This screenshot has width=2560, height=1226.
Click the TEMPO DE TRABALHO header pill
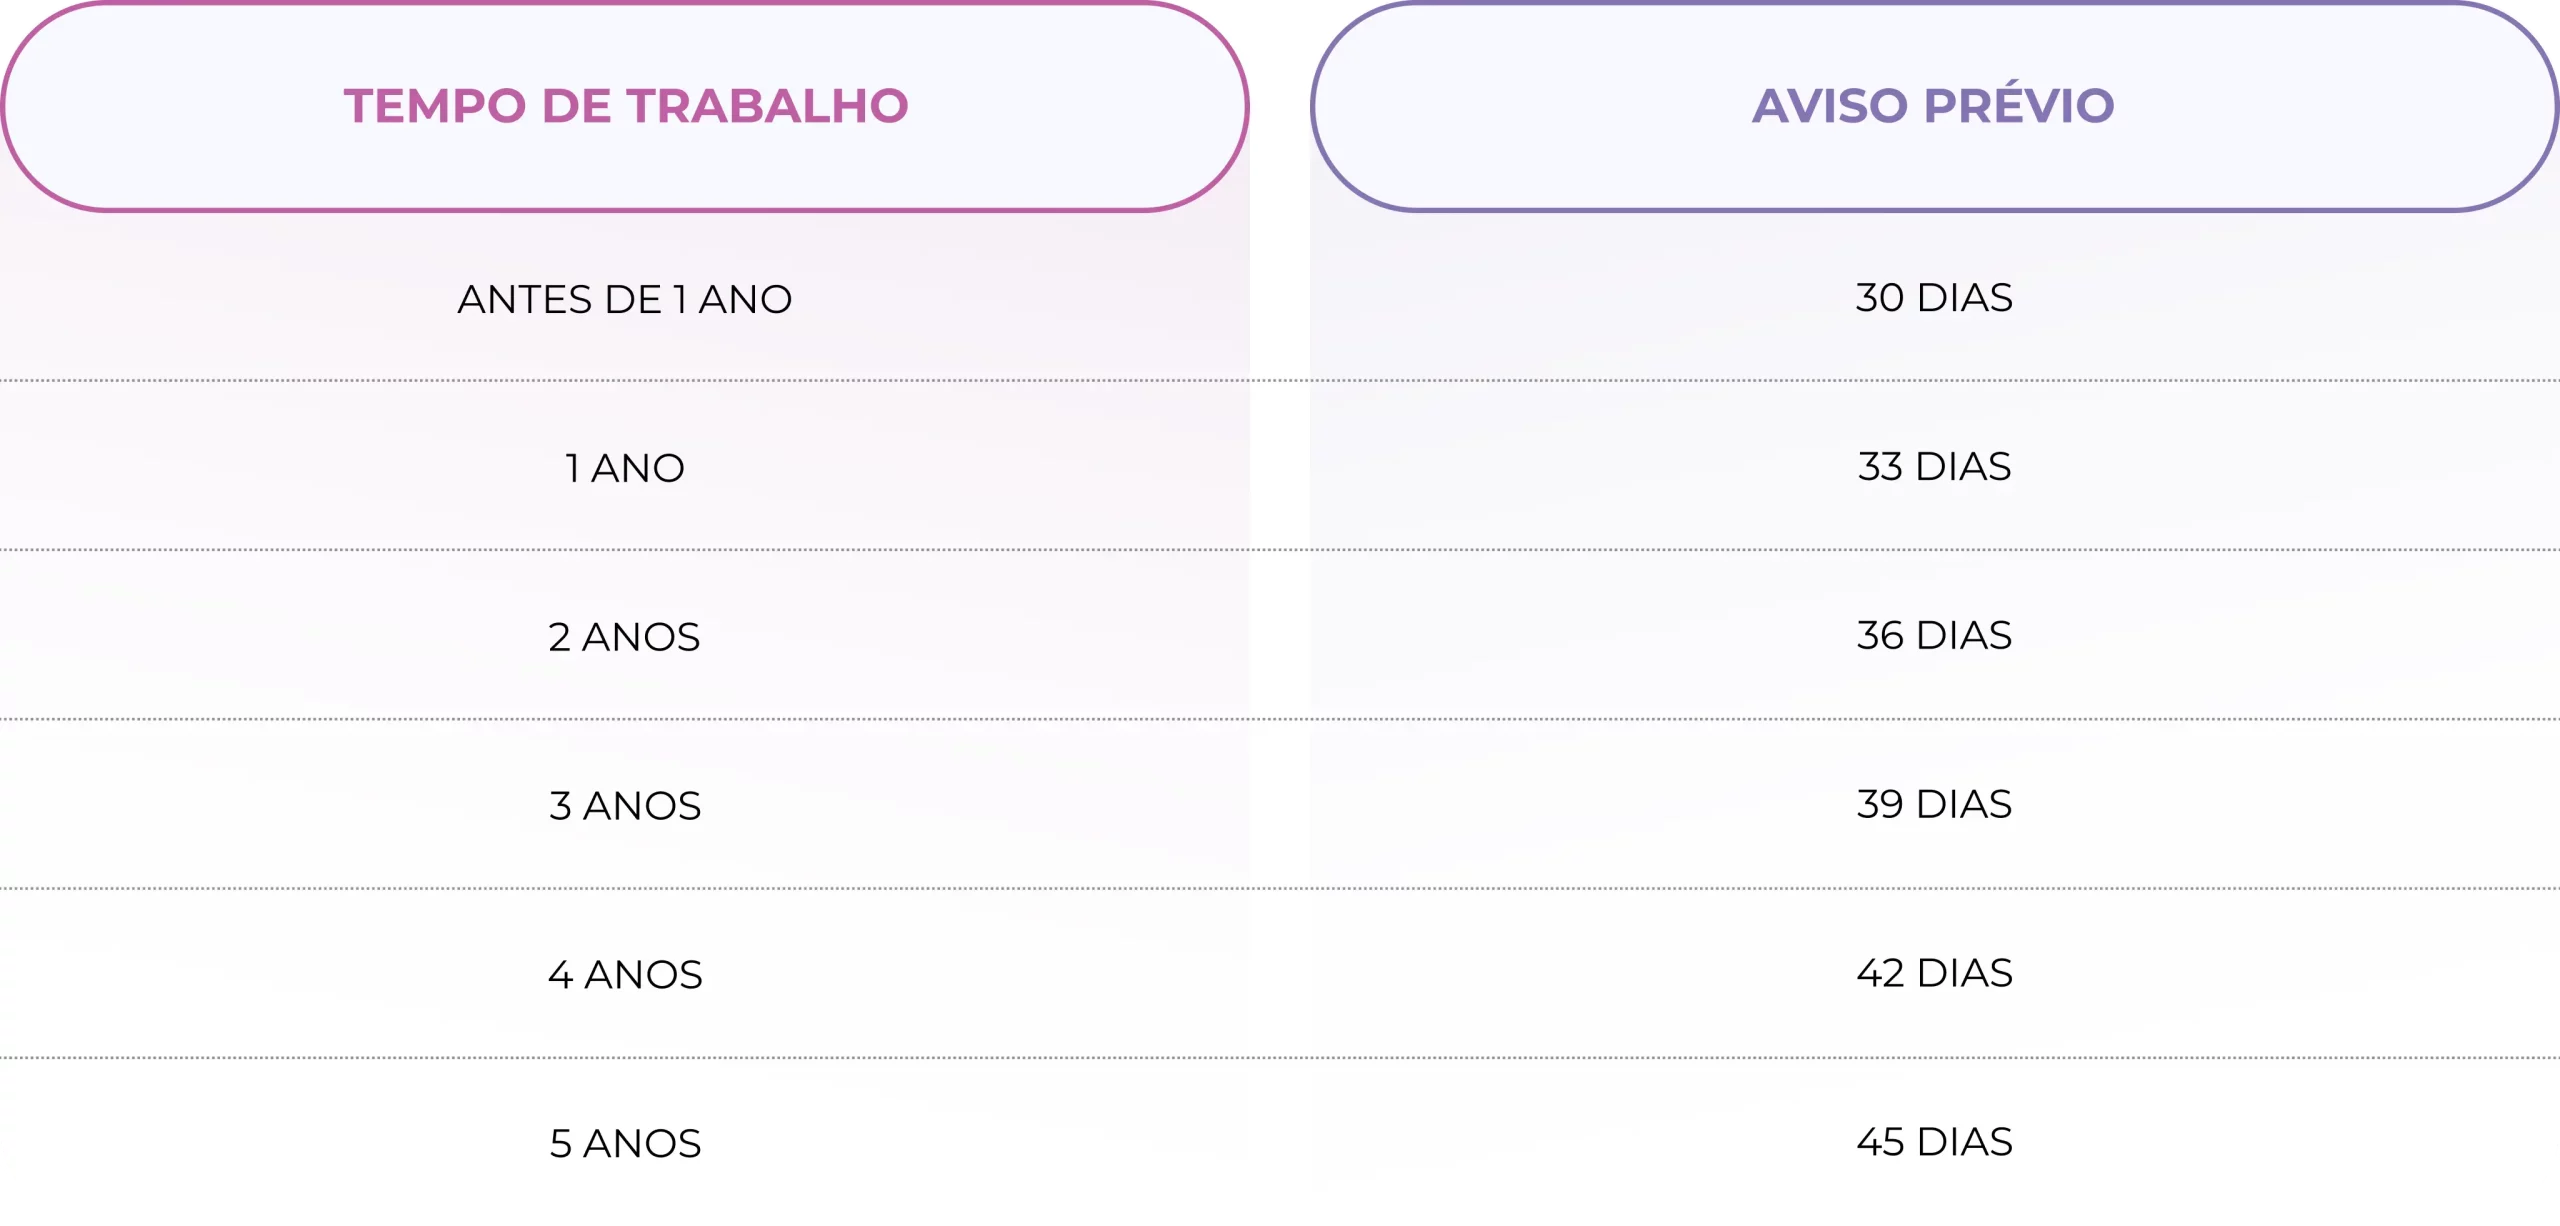625,106
